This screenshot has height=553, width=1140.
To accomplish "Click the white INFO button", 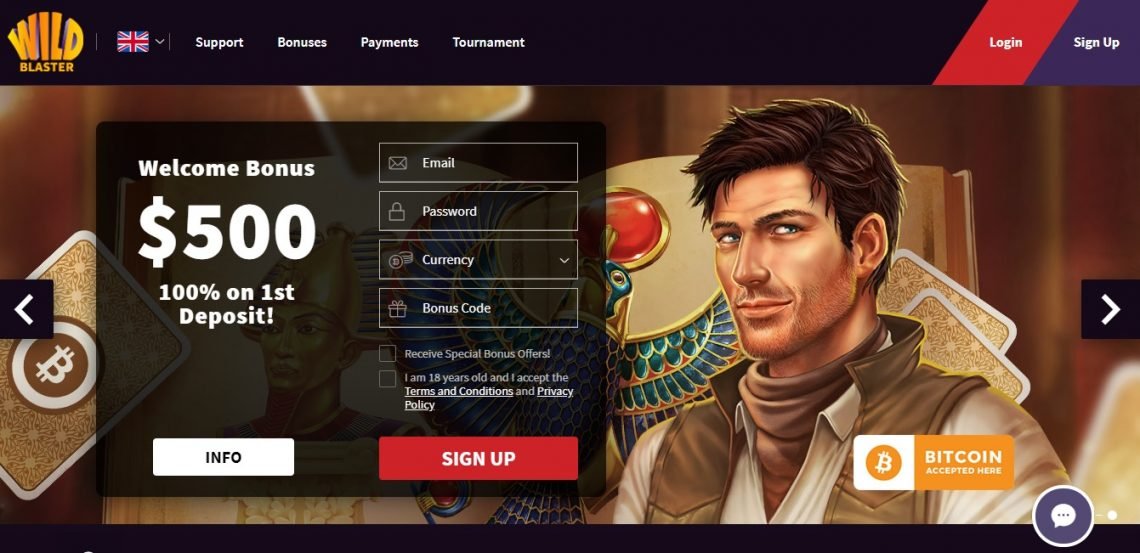I will (223, 457).
